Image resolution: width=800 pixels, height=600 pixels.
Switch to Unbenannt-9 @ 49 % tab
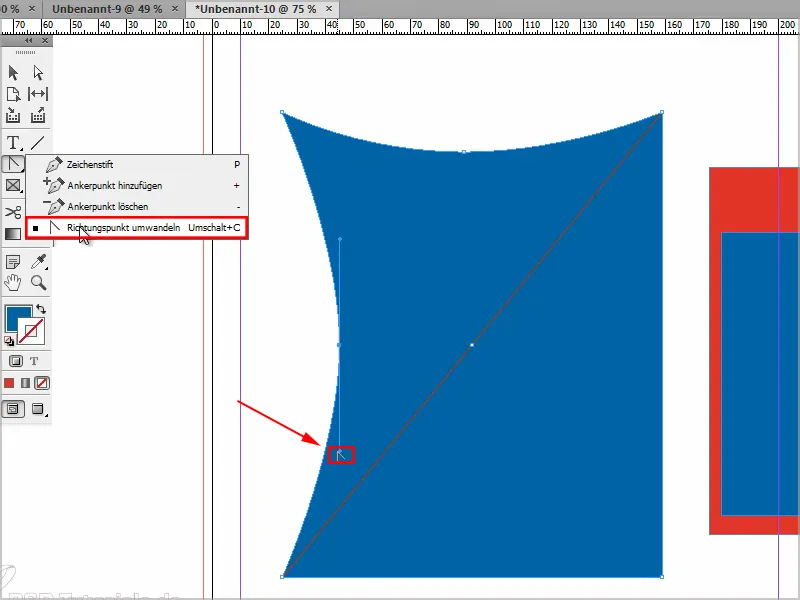click(107, 9)
